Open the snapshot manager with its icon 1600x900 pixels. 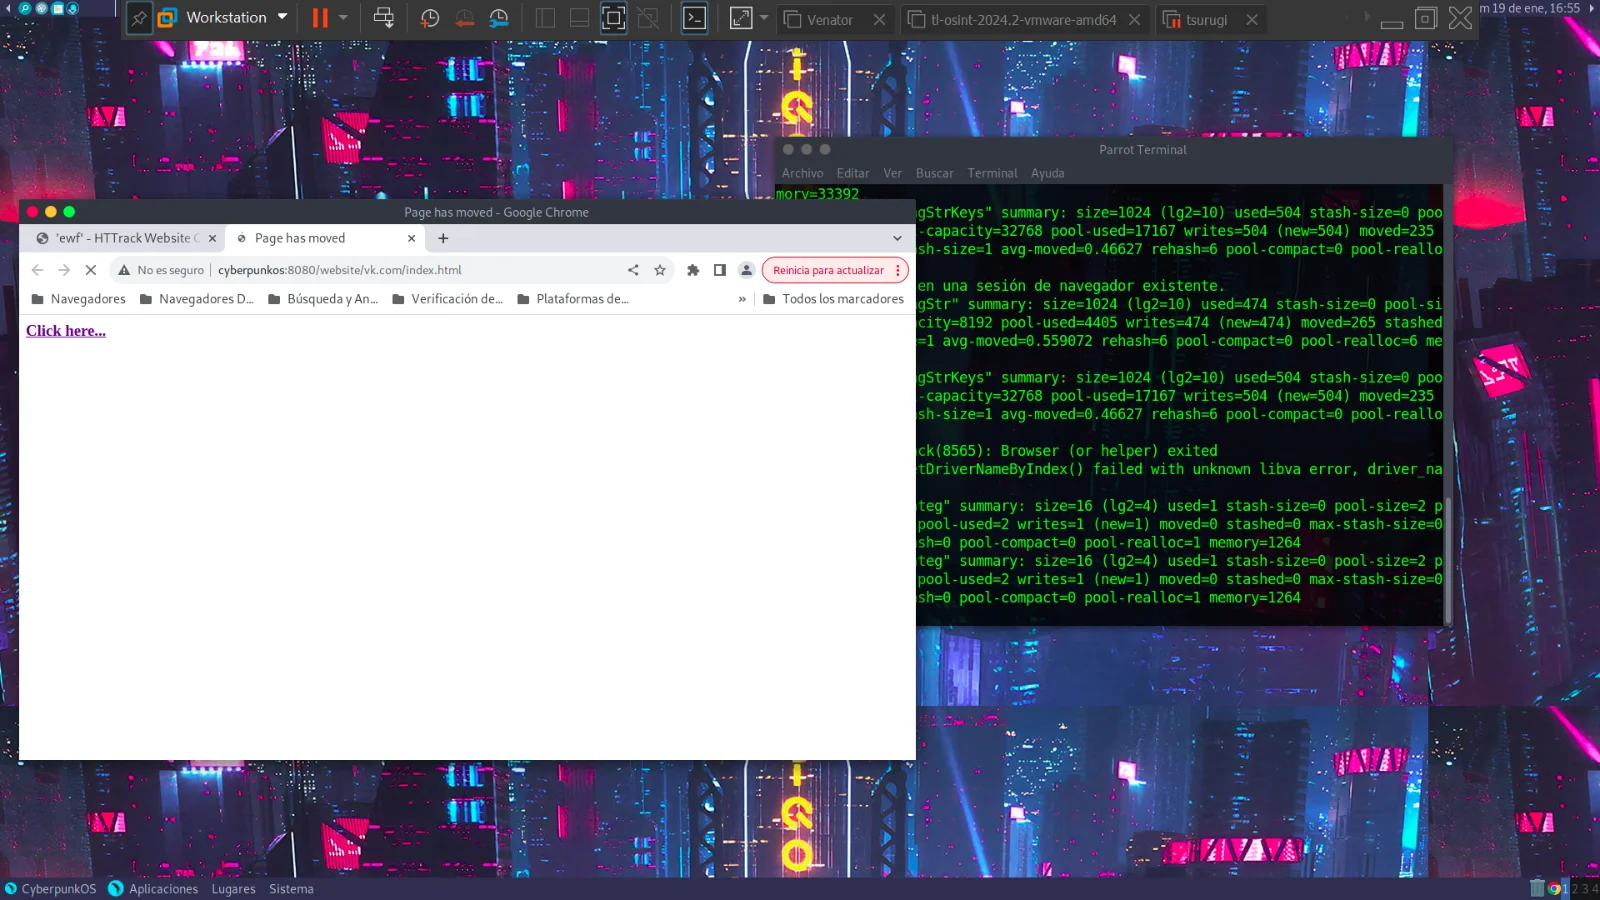tap(499, 18)
